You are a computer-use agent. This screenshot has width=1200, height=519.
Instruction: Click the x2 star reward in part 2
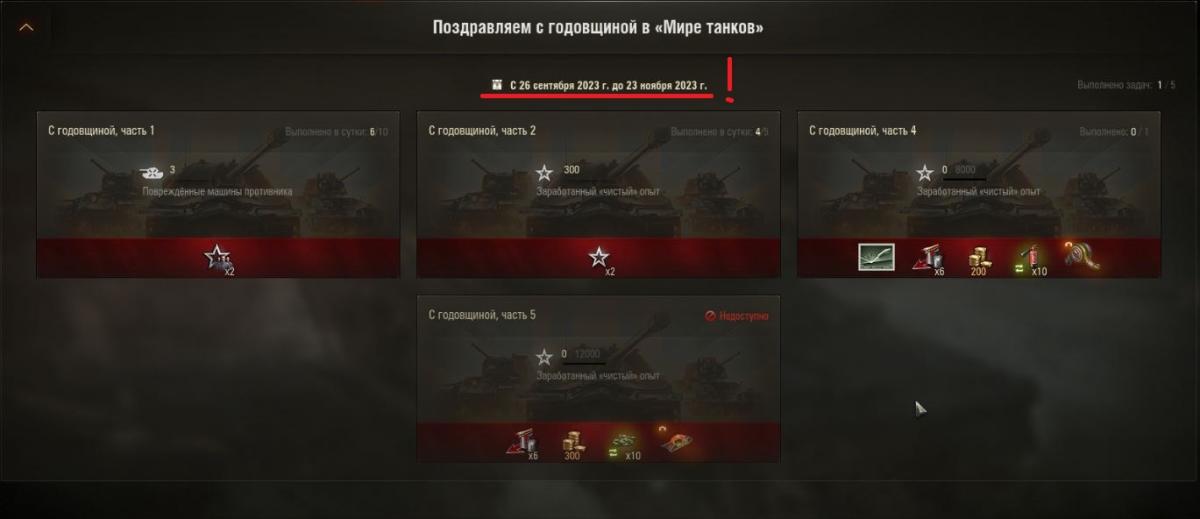click(599, 259)
